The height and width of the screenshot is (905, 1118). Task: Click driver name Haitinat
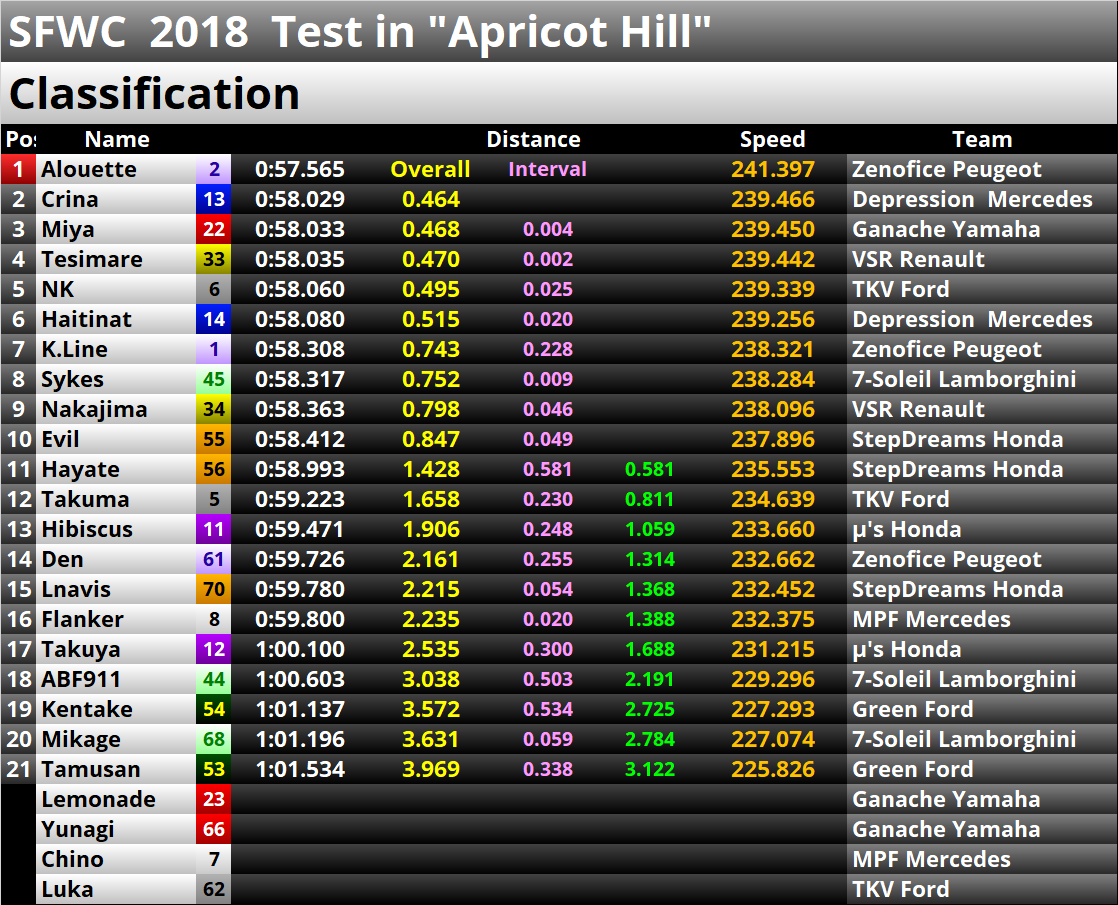(86, 319)
